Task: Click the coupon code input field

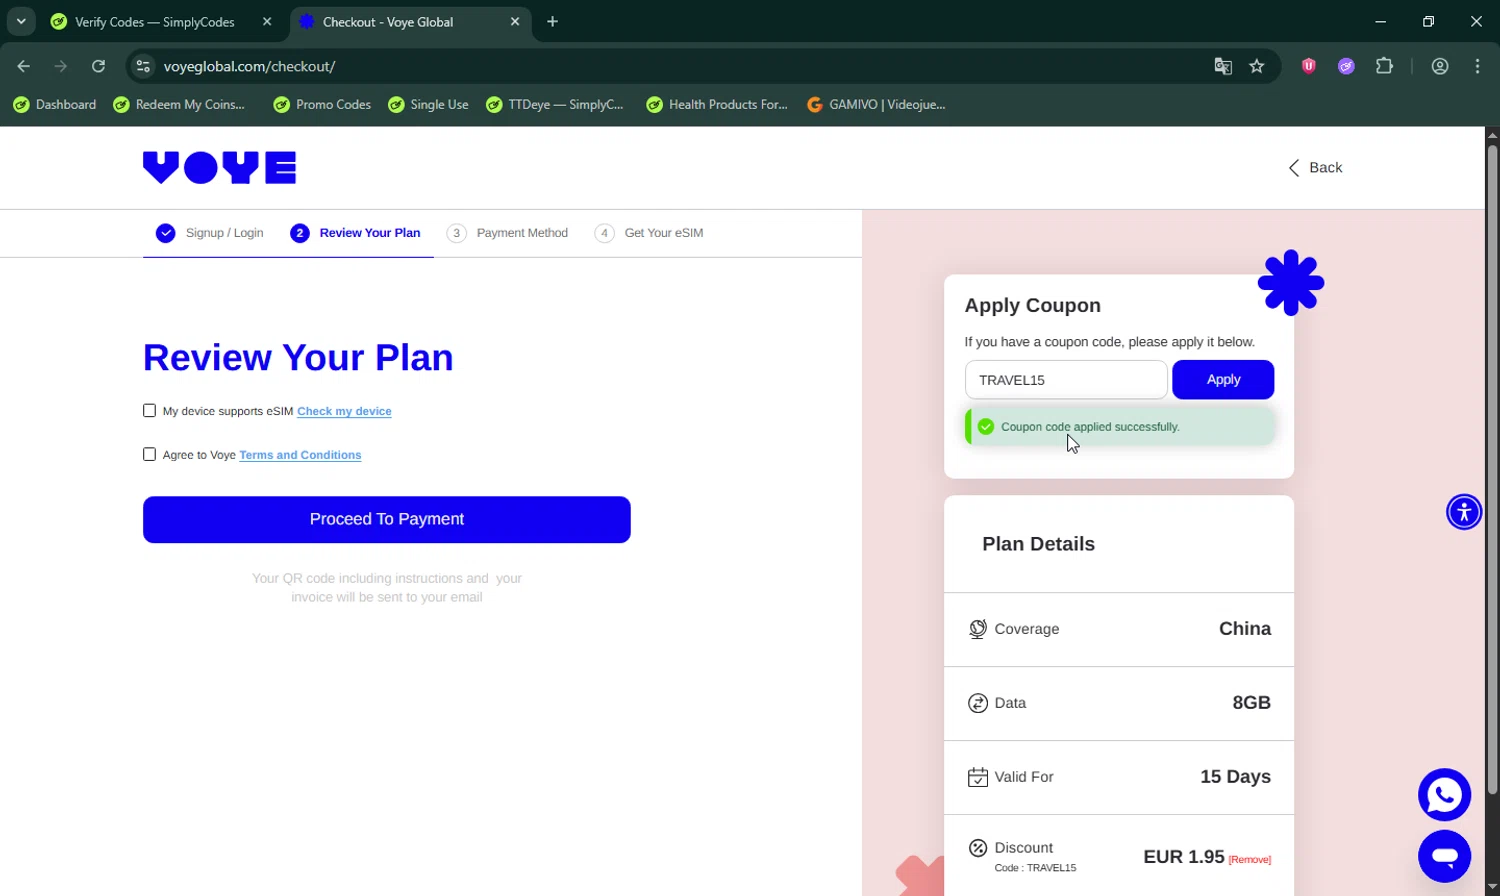Action: pyautogui.click(x=1066, y=380)
